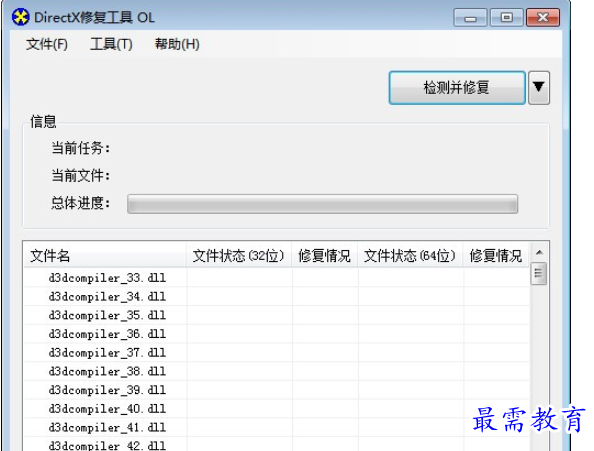Minimize the DirectX修复工具 window

pos(470,17)
